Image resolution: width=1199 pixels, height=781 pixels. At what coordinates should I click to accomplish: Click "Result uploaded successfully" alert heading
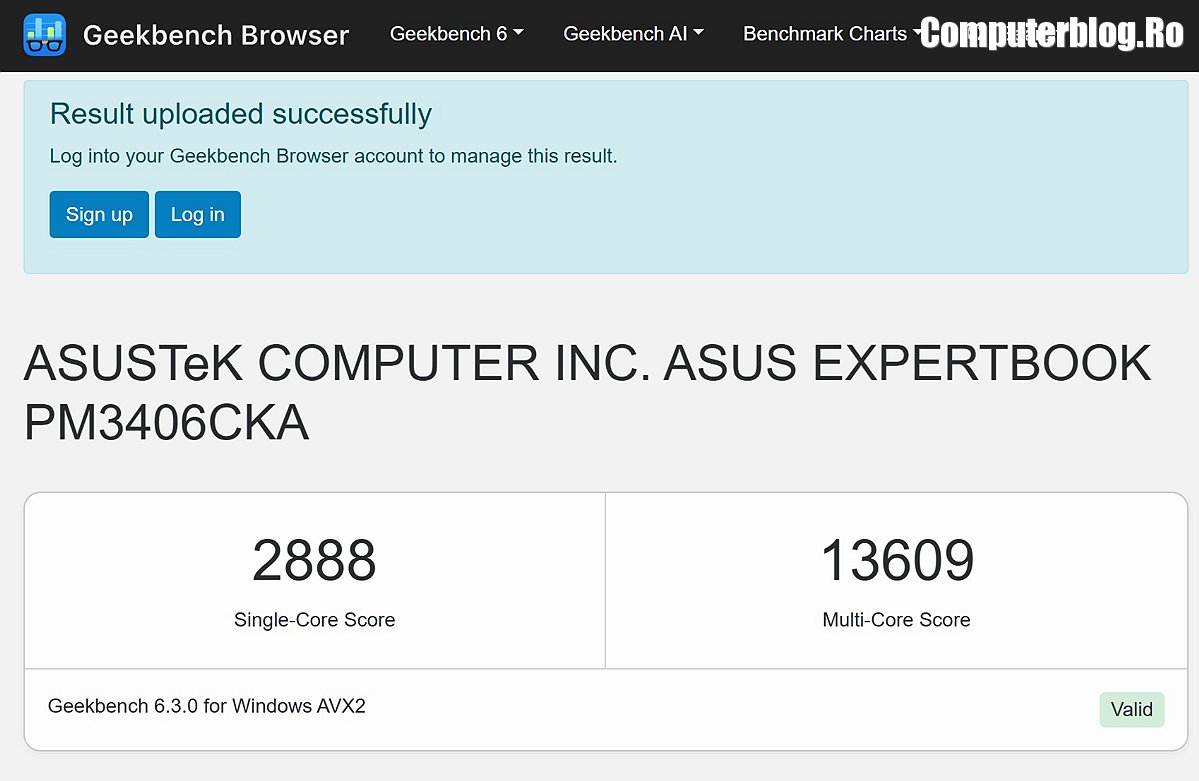pyautogui.click(x=241, y=114)
